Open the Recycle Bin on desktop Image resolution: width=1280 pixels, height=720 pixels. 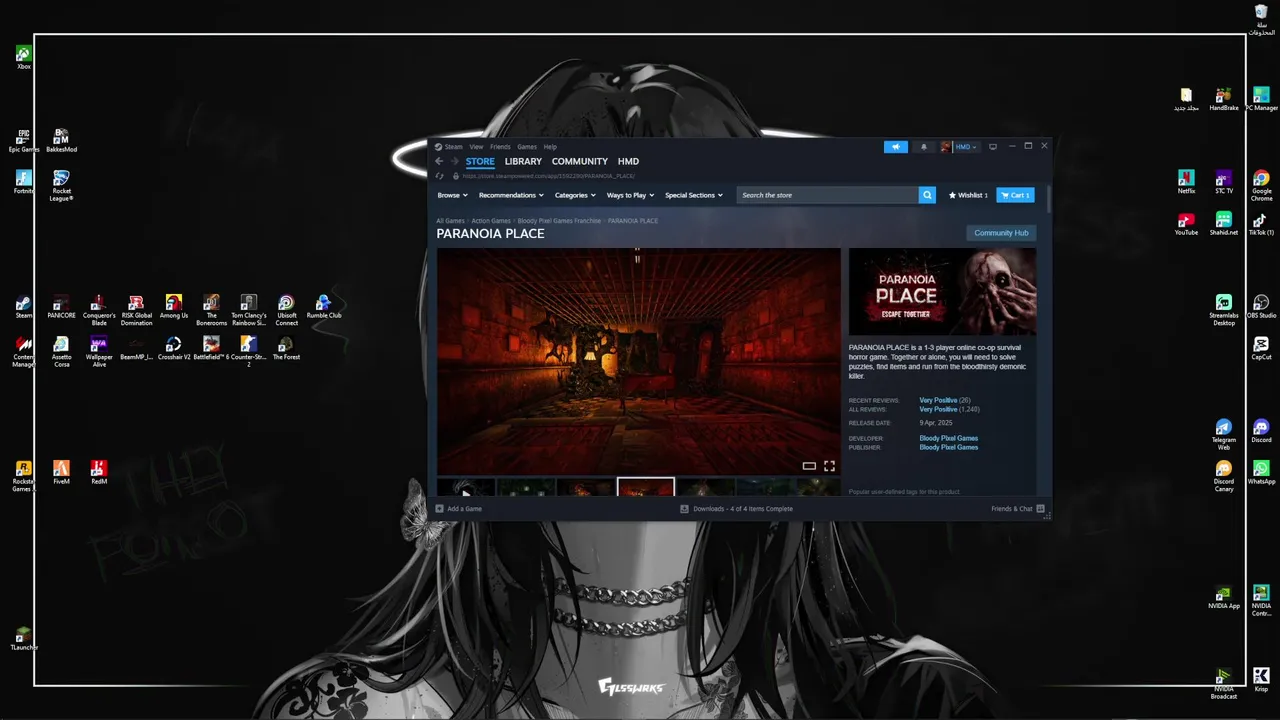[x=1261, y=20]
